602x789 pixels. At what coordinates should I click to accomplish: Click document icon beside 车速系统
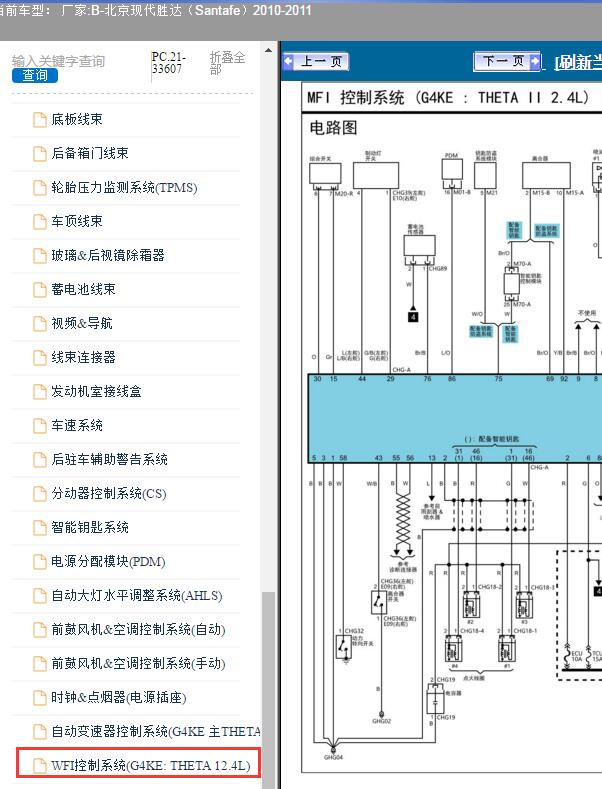40,426
